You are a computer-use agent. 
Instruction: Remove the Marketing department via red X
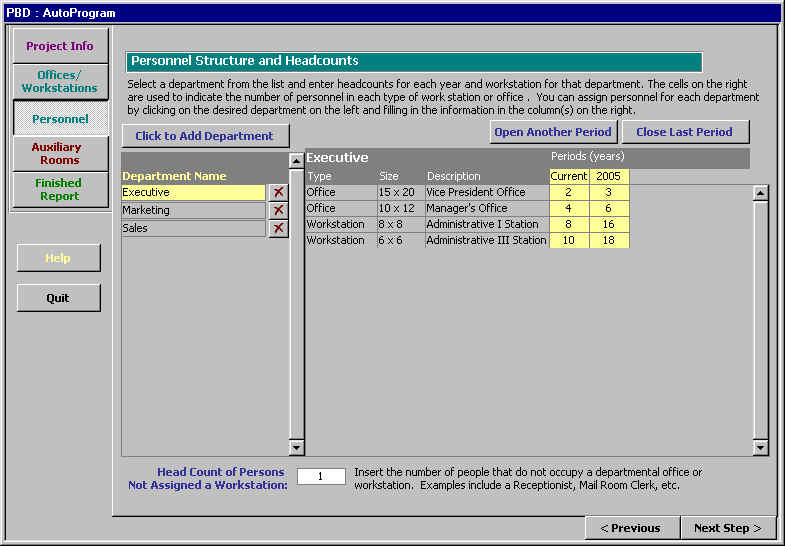click(x=278, y=210)
